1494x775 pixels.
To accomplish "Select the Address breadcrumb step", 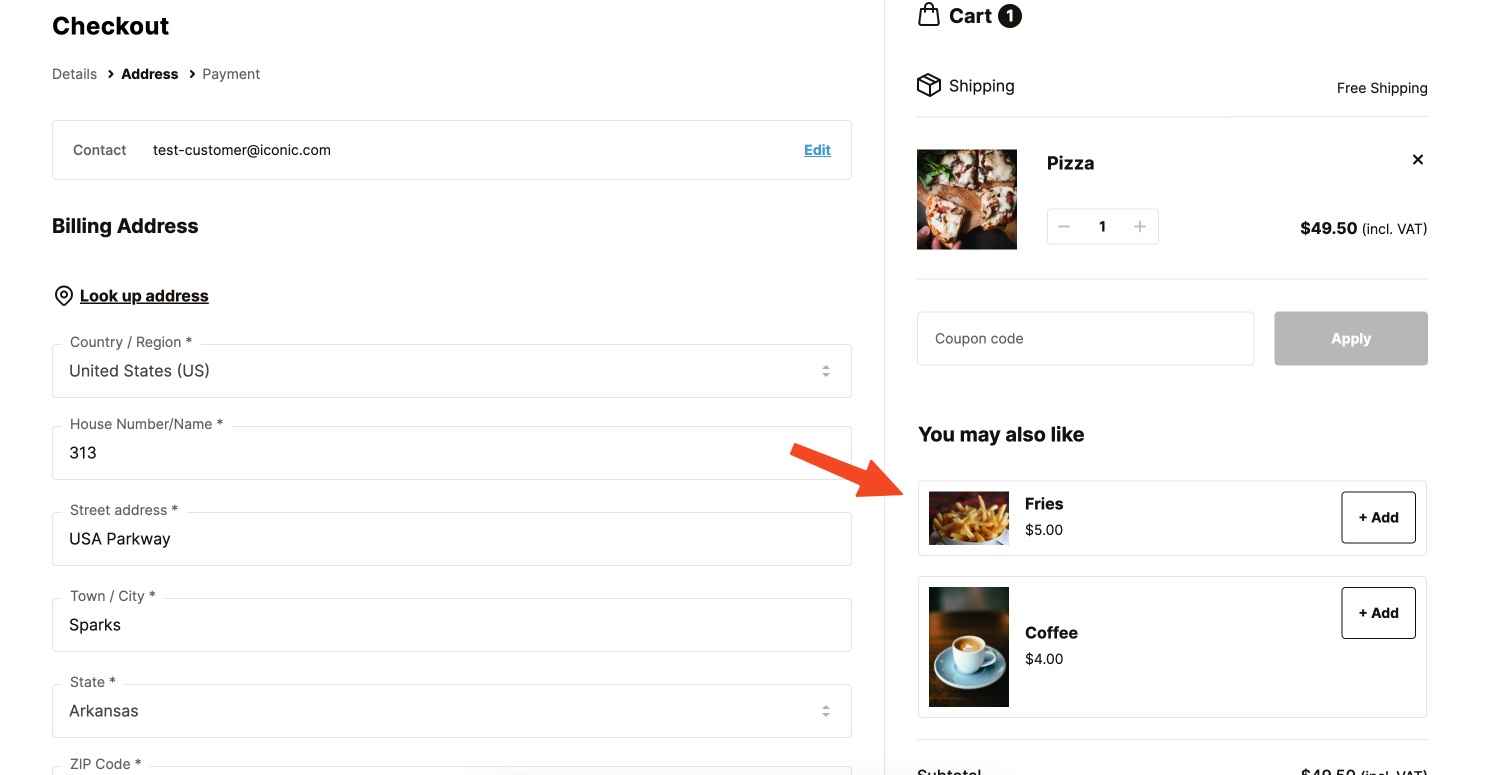I will click(x=149, y=73).
